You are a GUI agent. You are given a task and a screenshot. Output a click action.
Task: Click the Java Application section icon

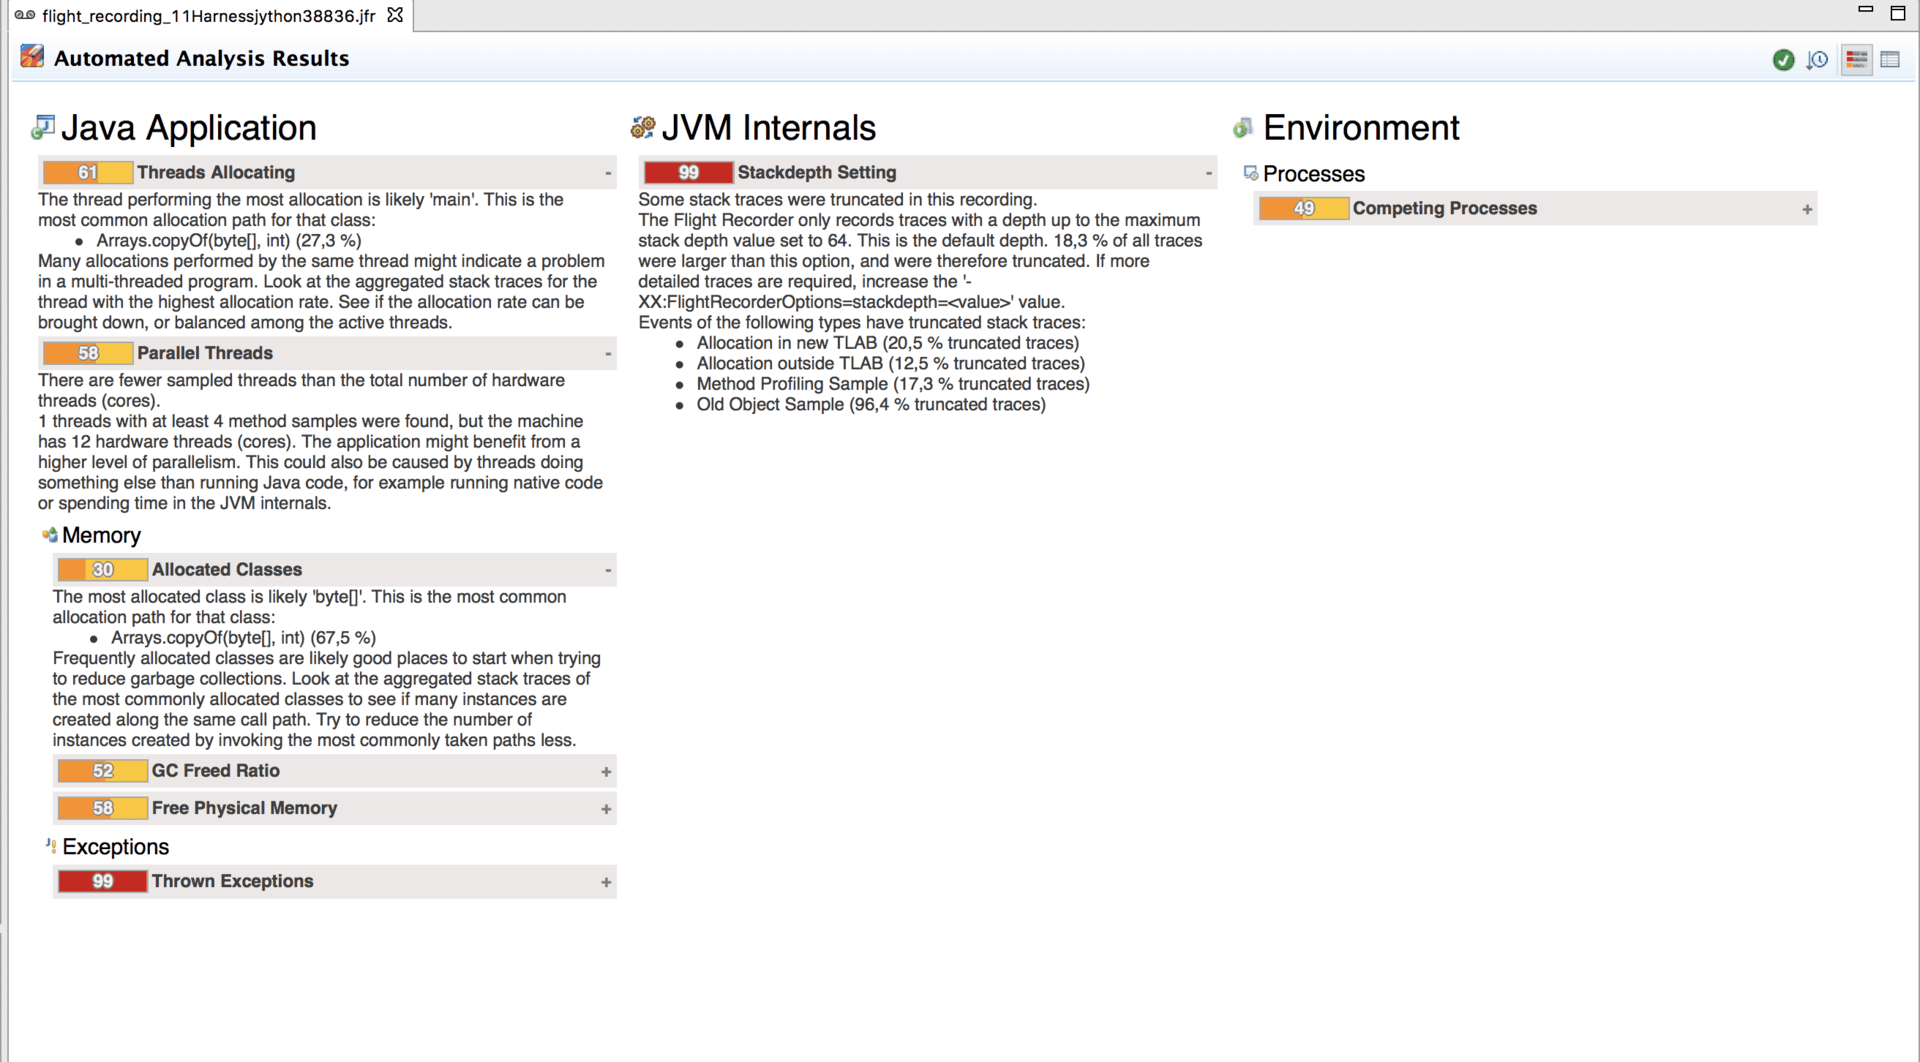(x=43, y=128)
